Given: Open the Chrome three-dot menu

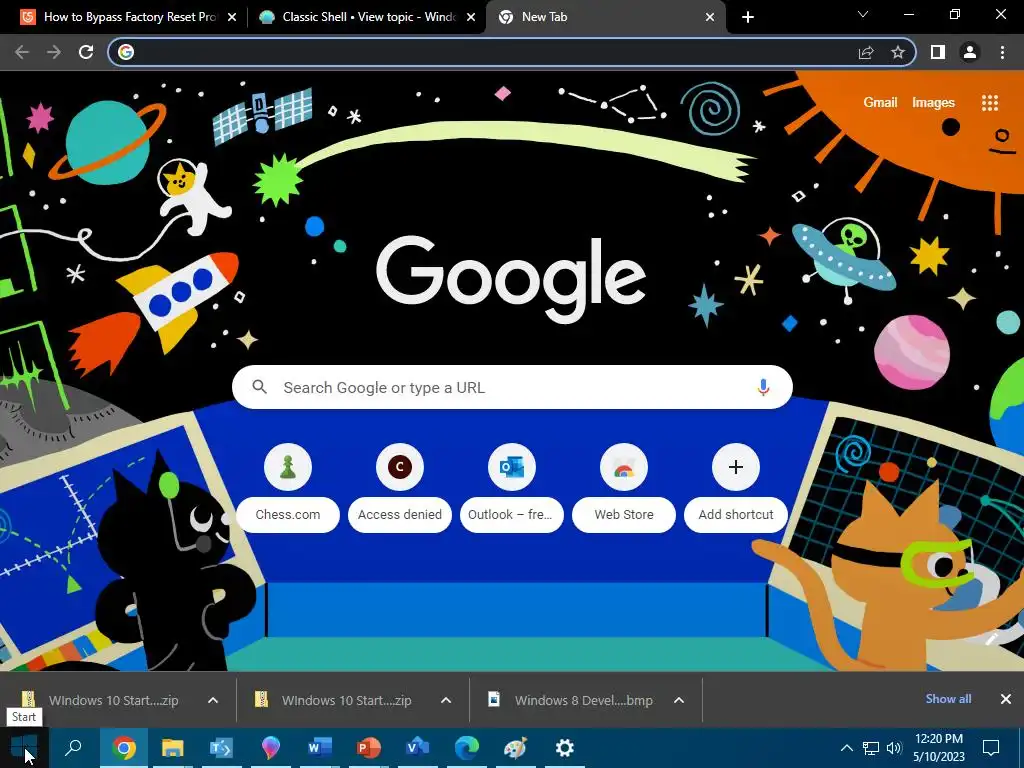Looking at the screenshot, I should pyautogui.click(x=1002, y=52).
